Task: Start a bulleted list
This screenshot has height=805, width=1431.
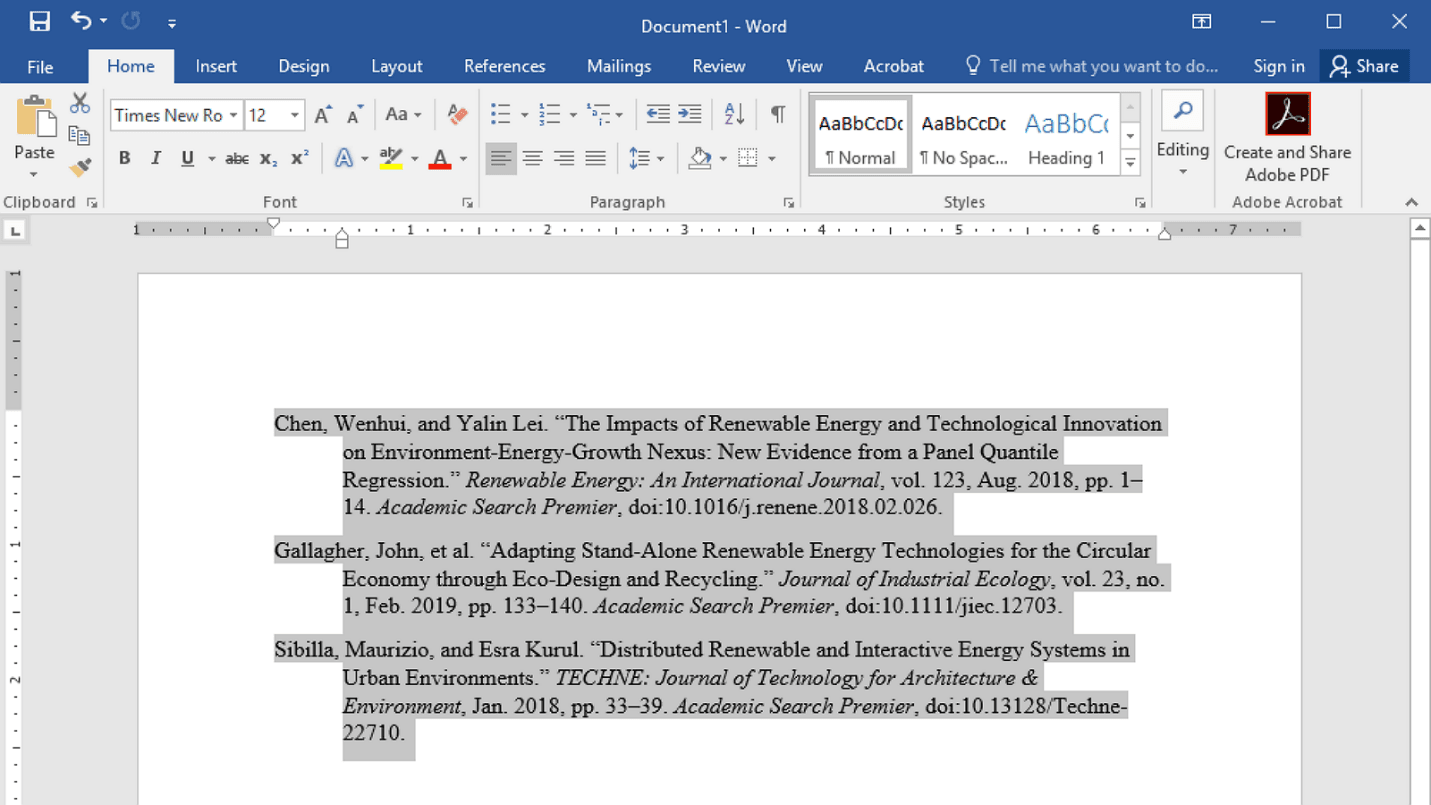Action: click(501, 115)
